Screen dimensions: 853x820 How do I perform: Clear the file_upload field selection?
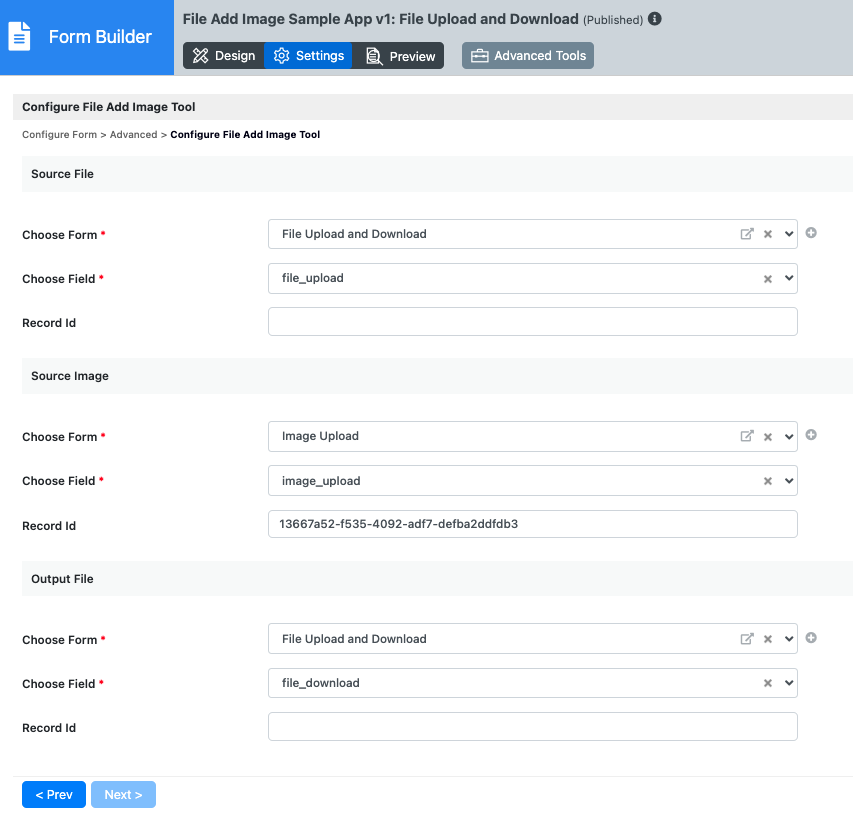768,279
